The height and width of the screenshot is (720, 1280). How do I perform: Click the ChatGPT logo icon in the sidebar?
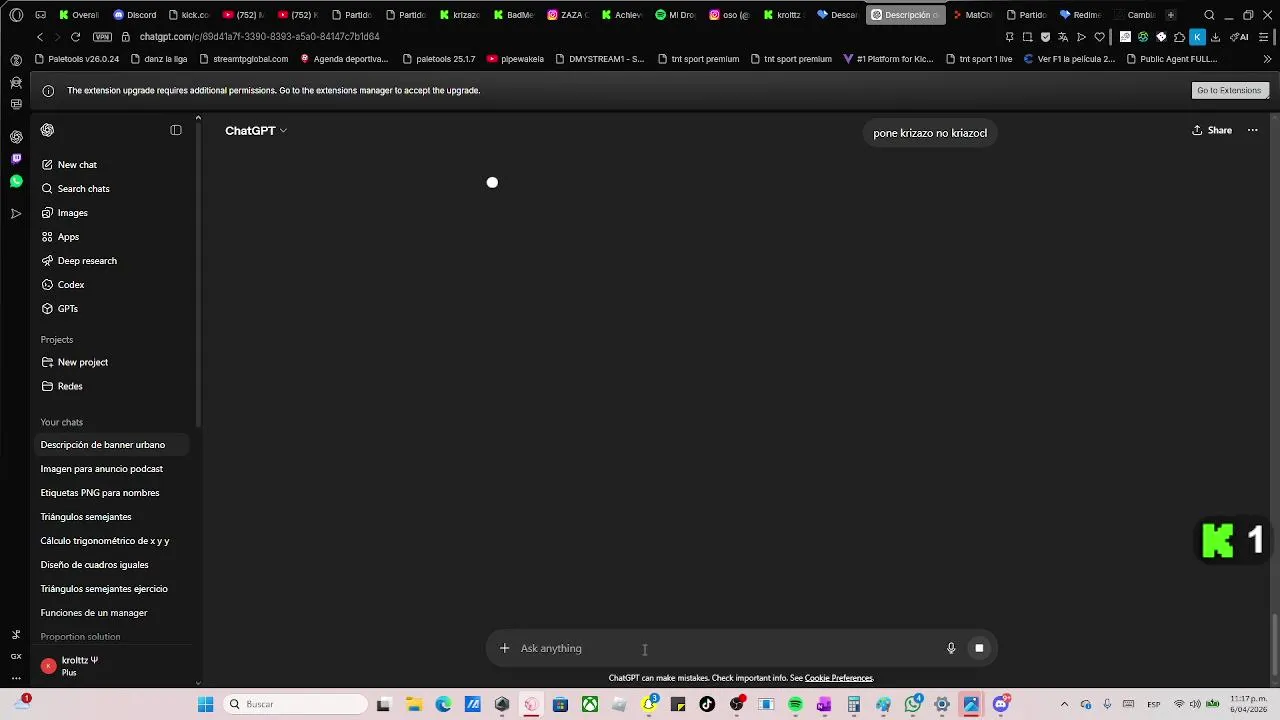point(47,130)
